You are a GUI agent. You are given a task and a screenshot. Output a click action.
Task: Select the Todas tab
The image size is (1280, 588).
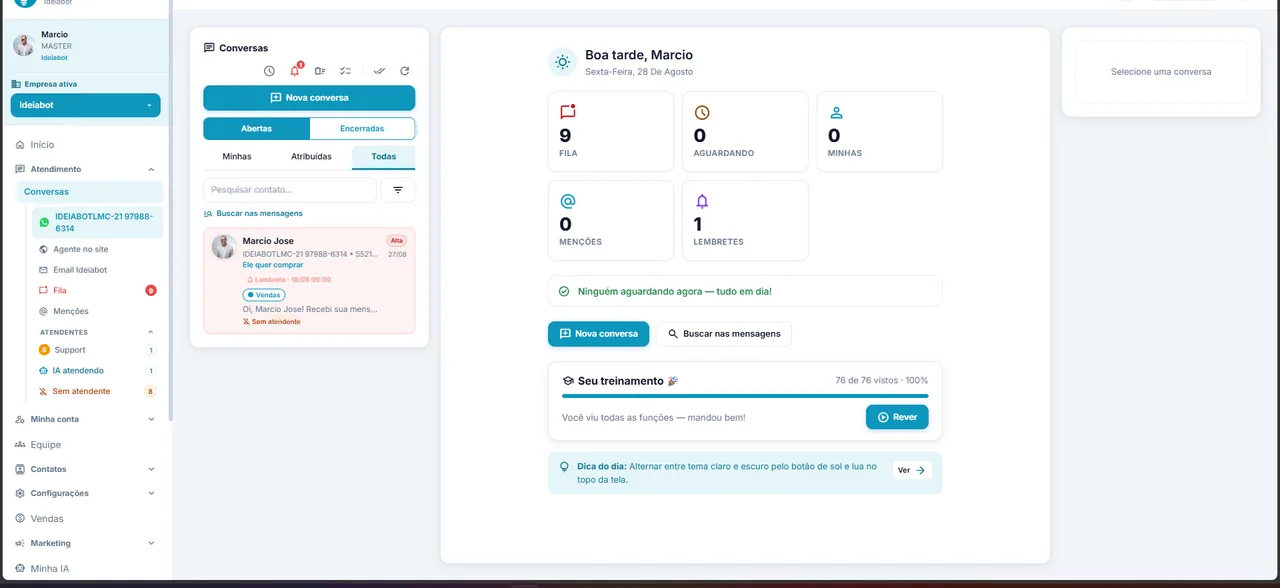coord(383,157)
